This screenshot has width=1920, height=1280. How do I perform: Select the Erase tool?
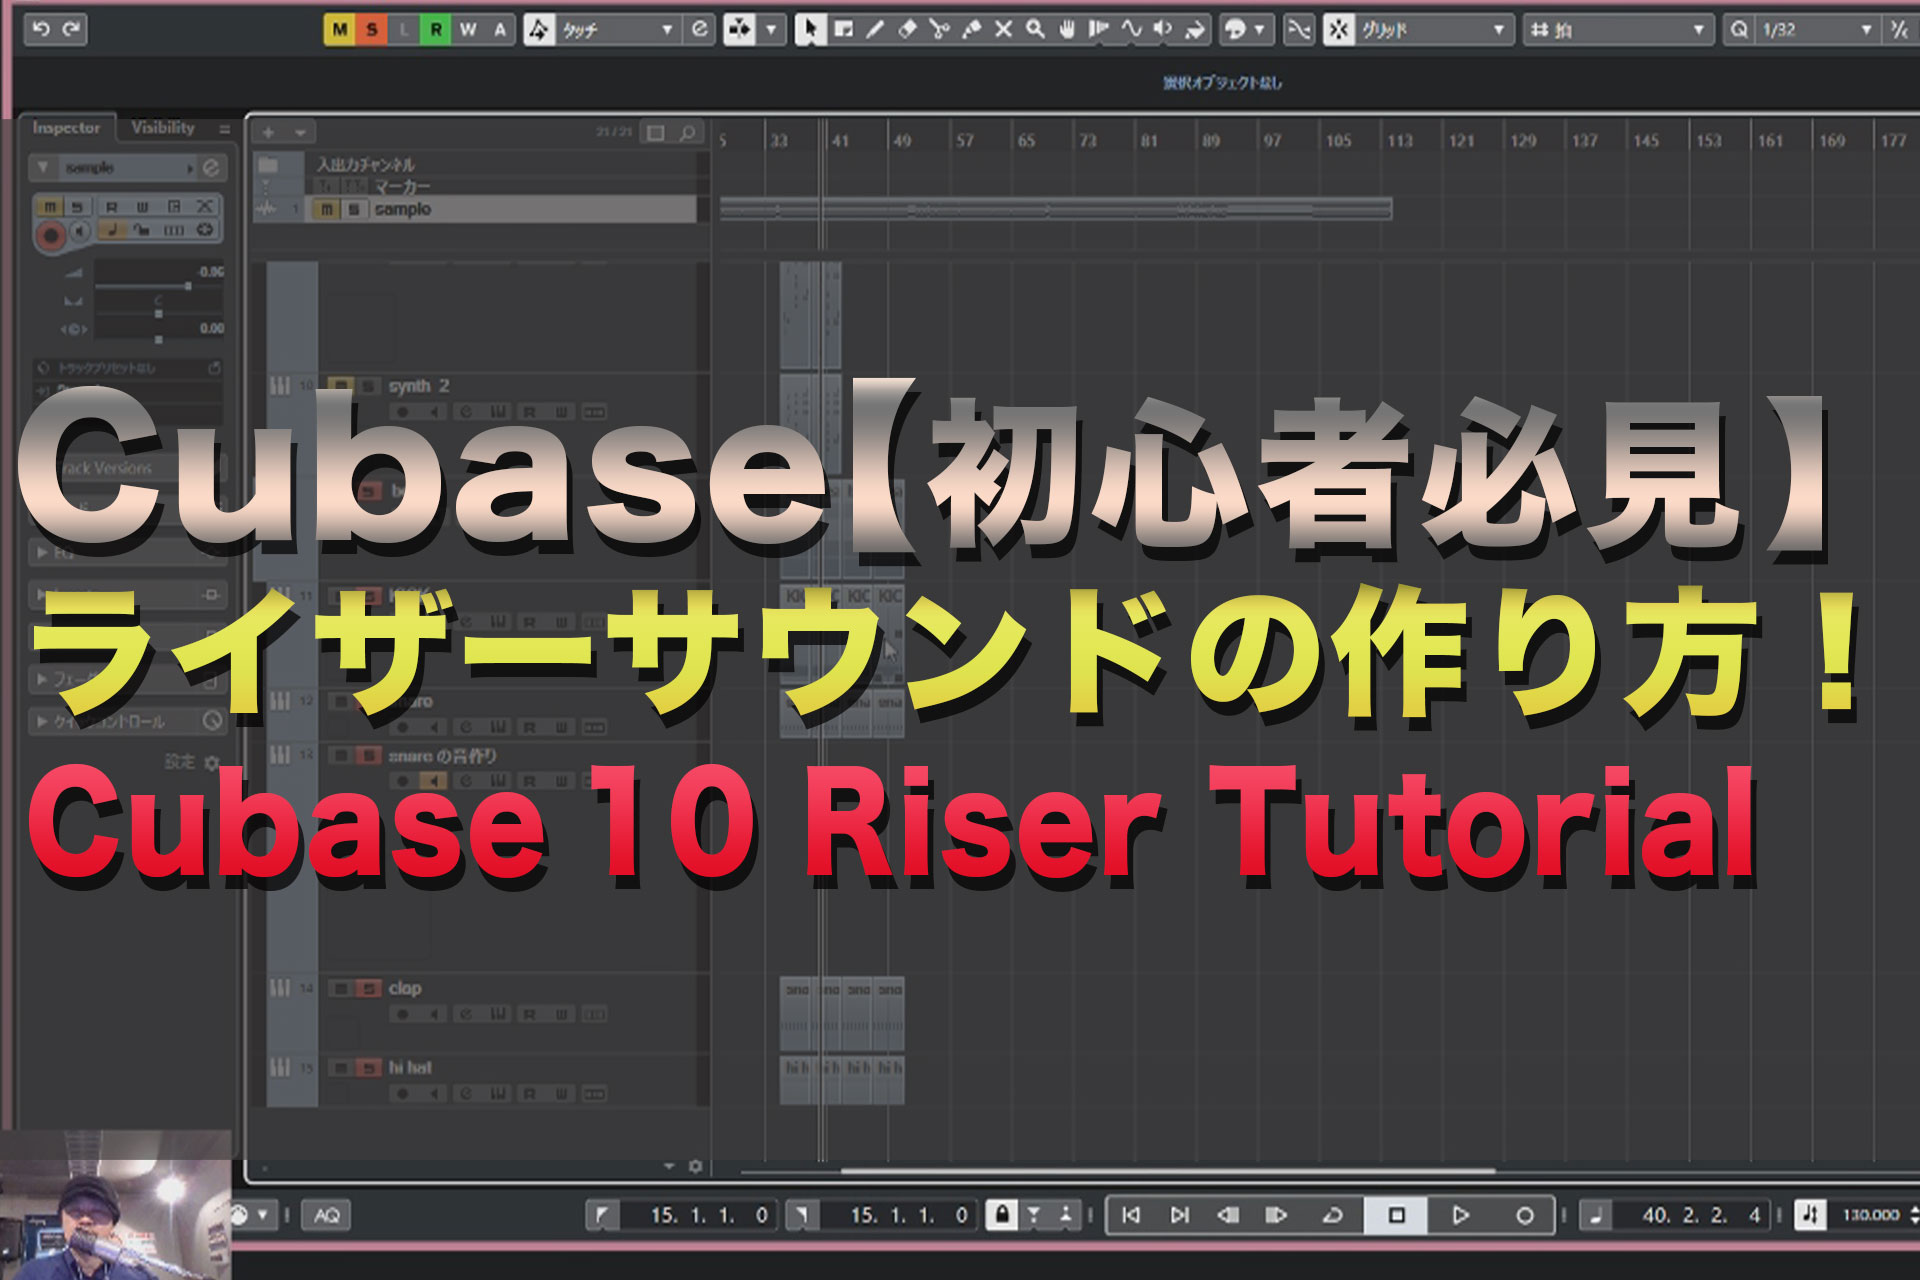(907, 30)
